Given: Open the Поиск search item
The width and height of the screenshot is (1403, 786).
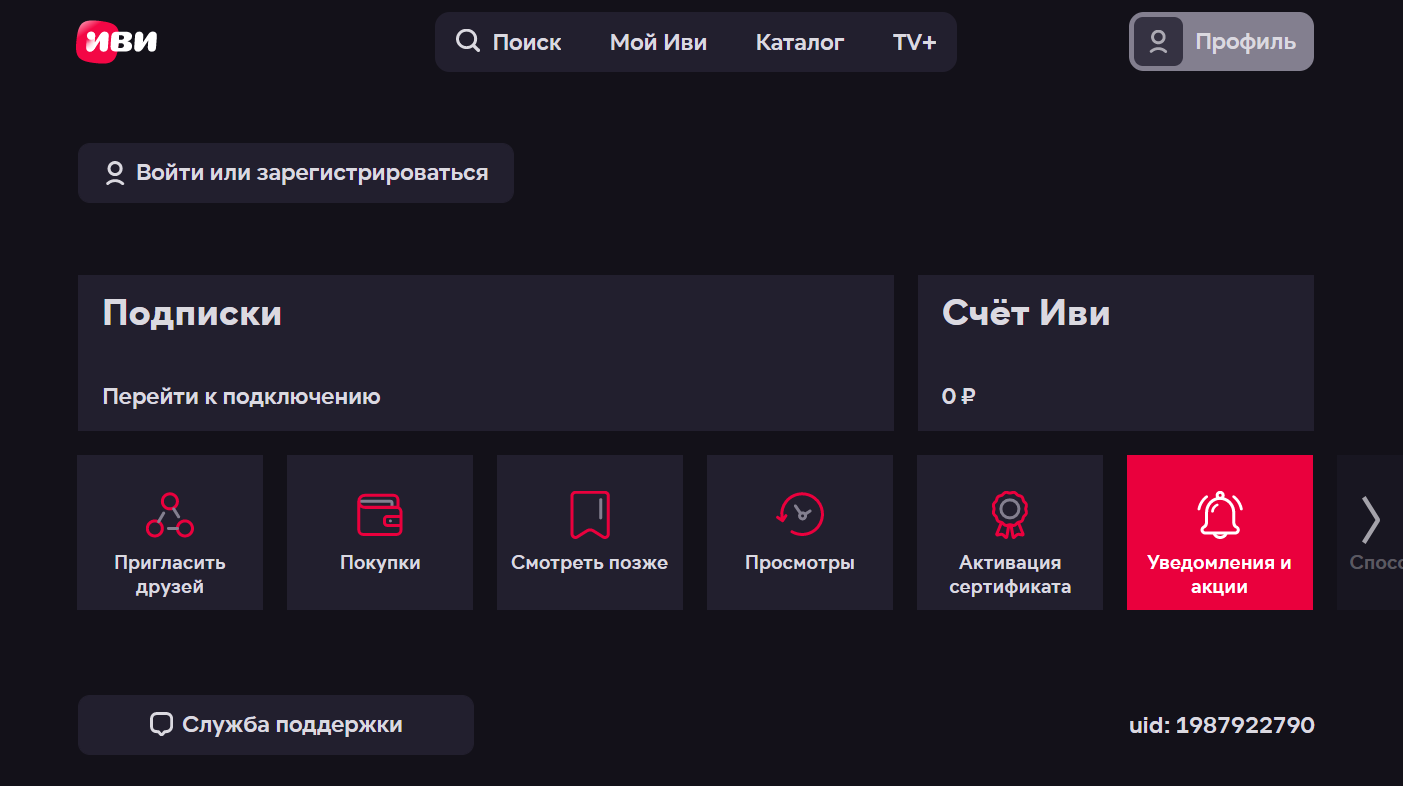Looking at the screenshot, I should pos(509,42).
